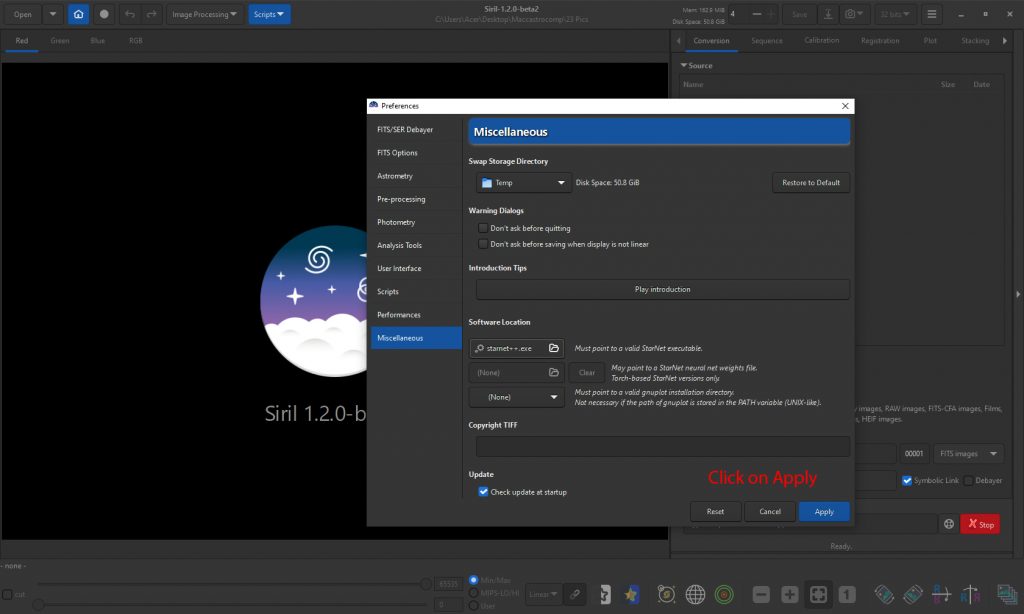Click the astrometry globe grid icon
Viewport: 1024px width, 614px height.
(x=695, y=594)
